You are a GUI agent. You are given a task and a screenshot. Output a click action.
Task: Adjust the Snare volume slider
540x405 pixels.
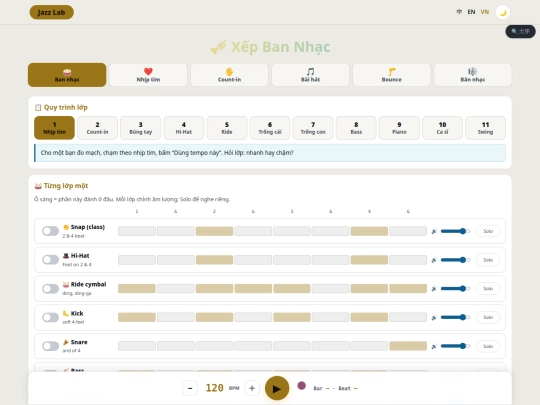pos(455,346)
